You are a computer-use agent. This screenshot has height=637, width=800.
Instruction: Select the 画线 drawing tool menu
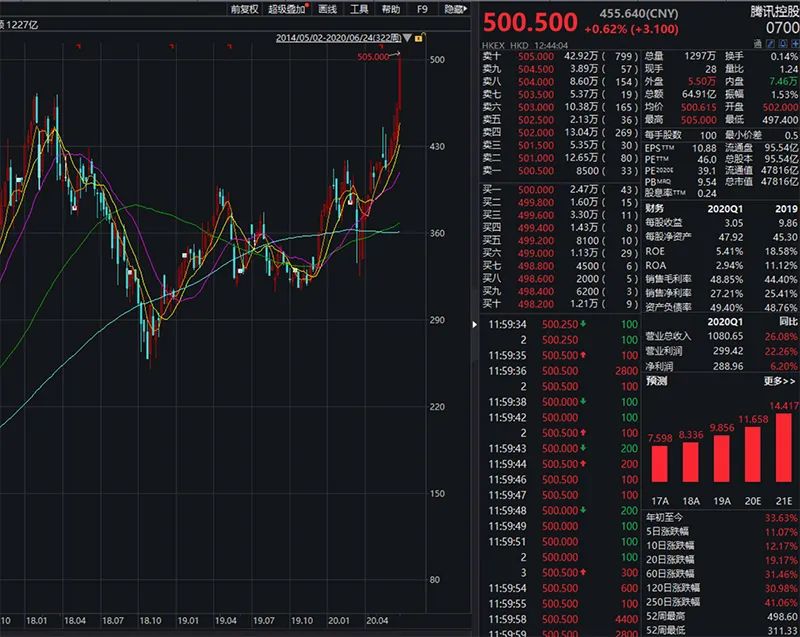[x=328, y=9]
